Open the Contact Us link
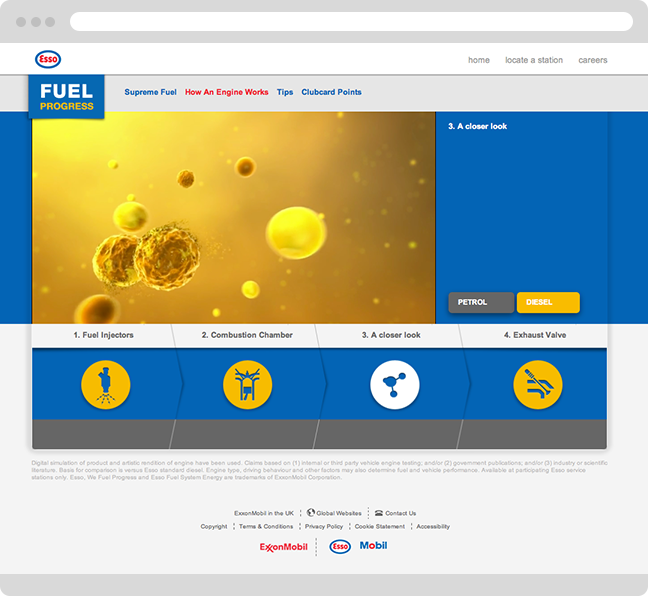 (x=400, y=513)
